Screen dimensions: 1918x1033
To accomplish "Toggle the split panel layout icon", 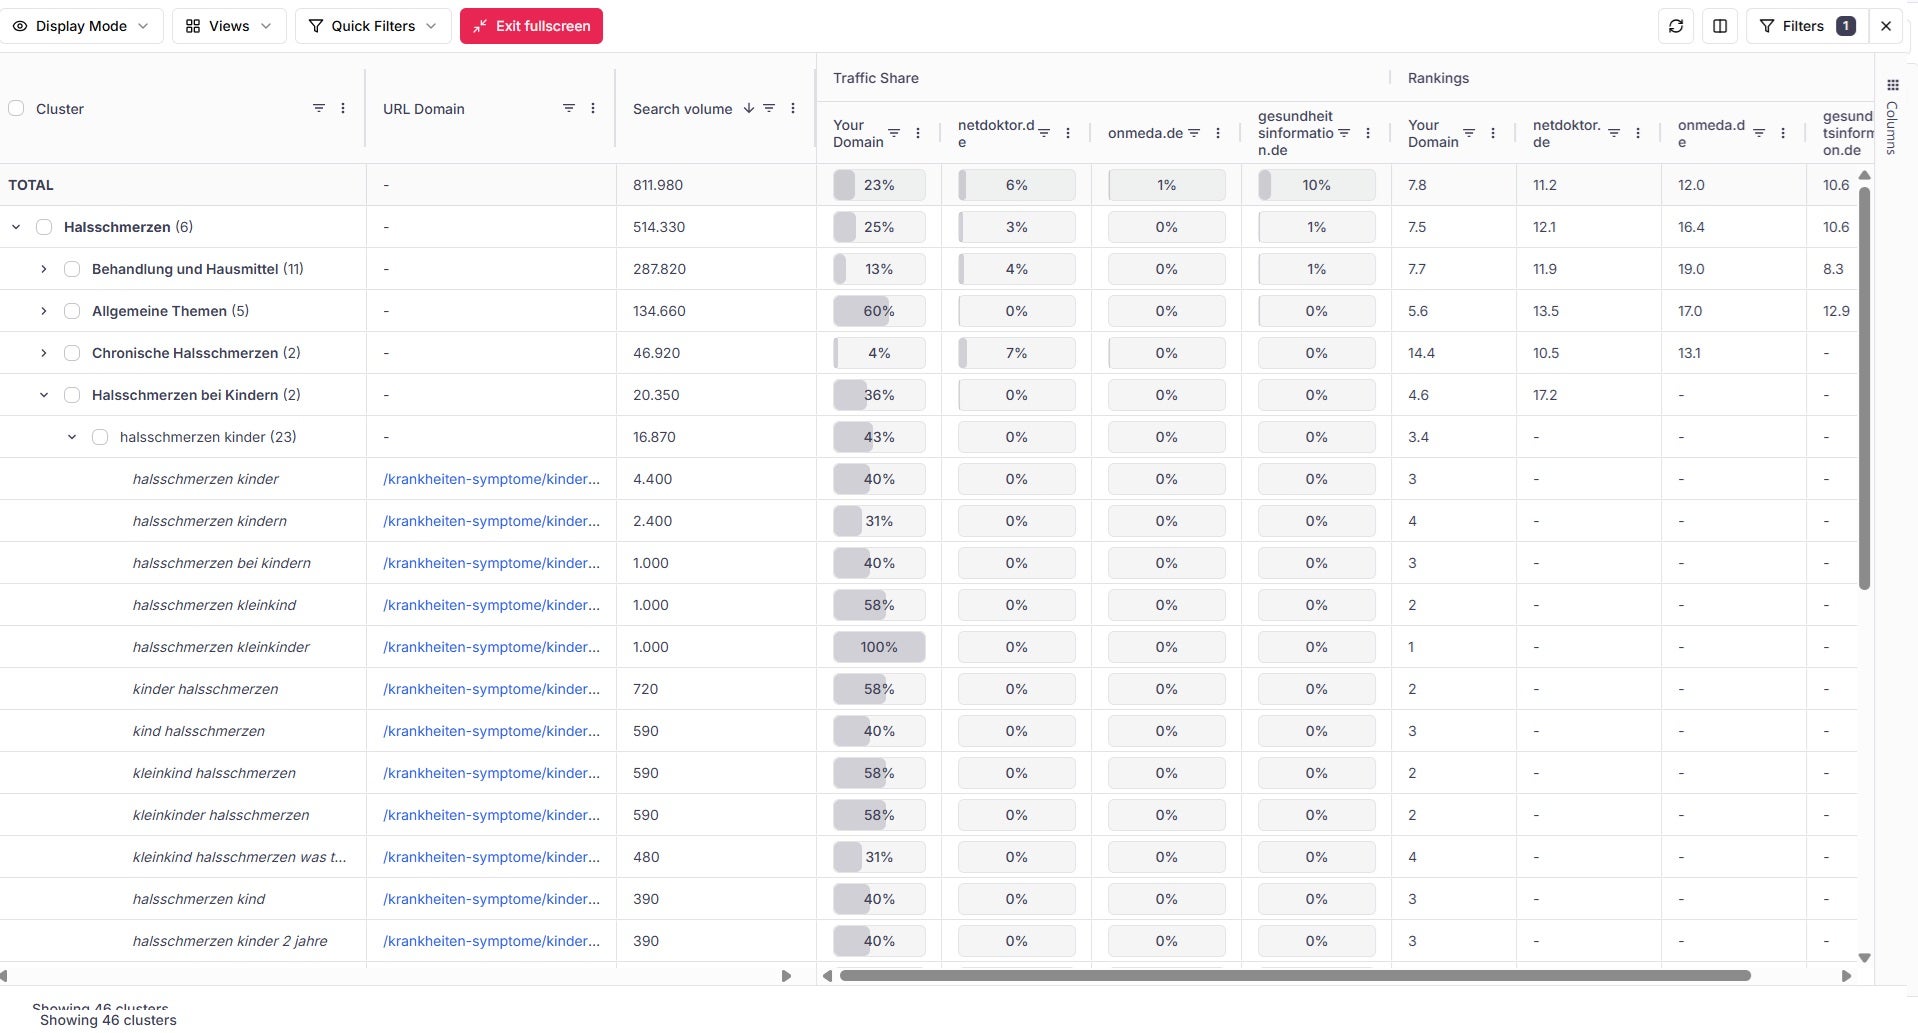I will pos(1720,26).
